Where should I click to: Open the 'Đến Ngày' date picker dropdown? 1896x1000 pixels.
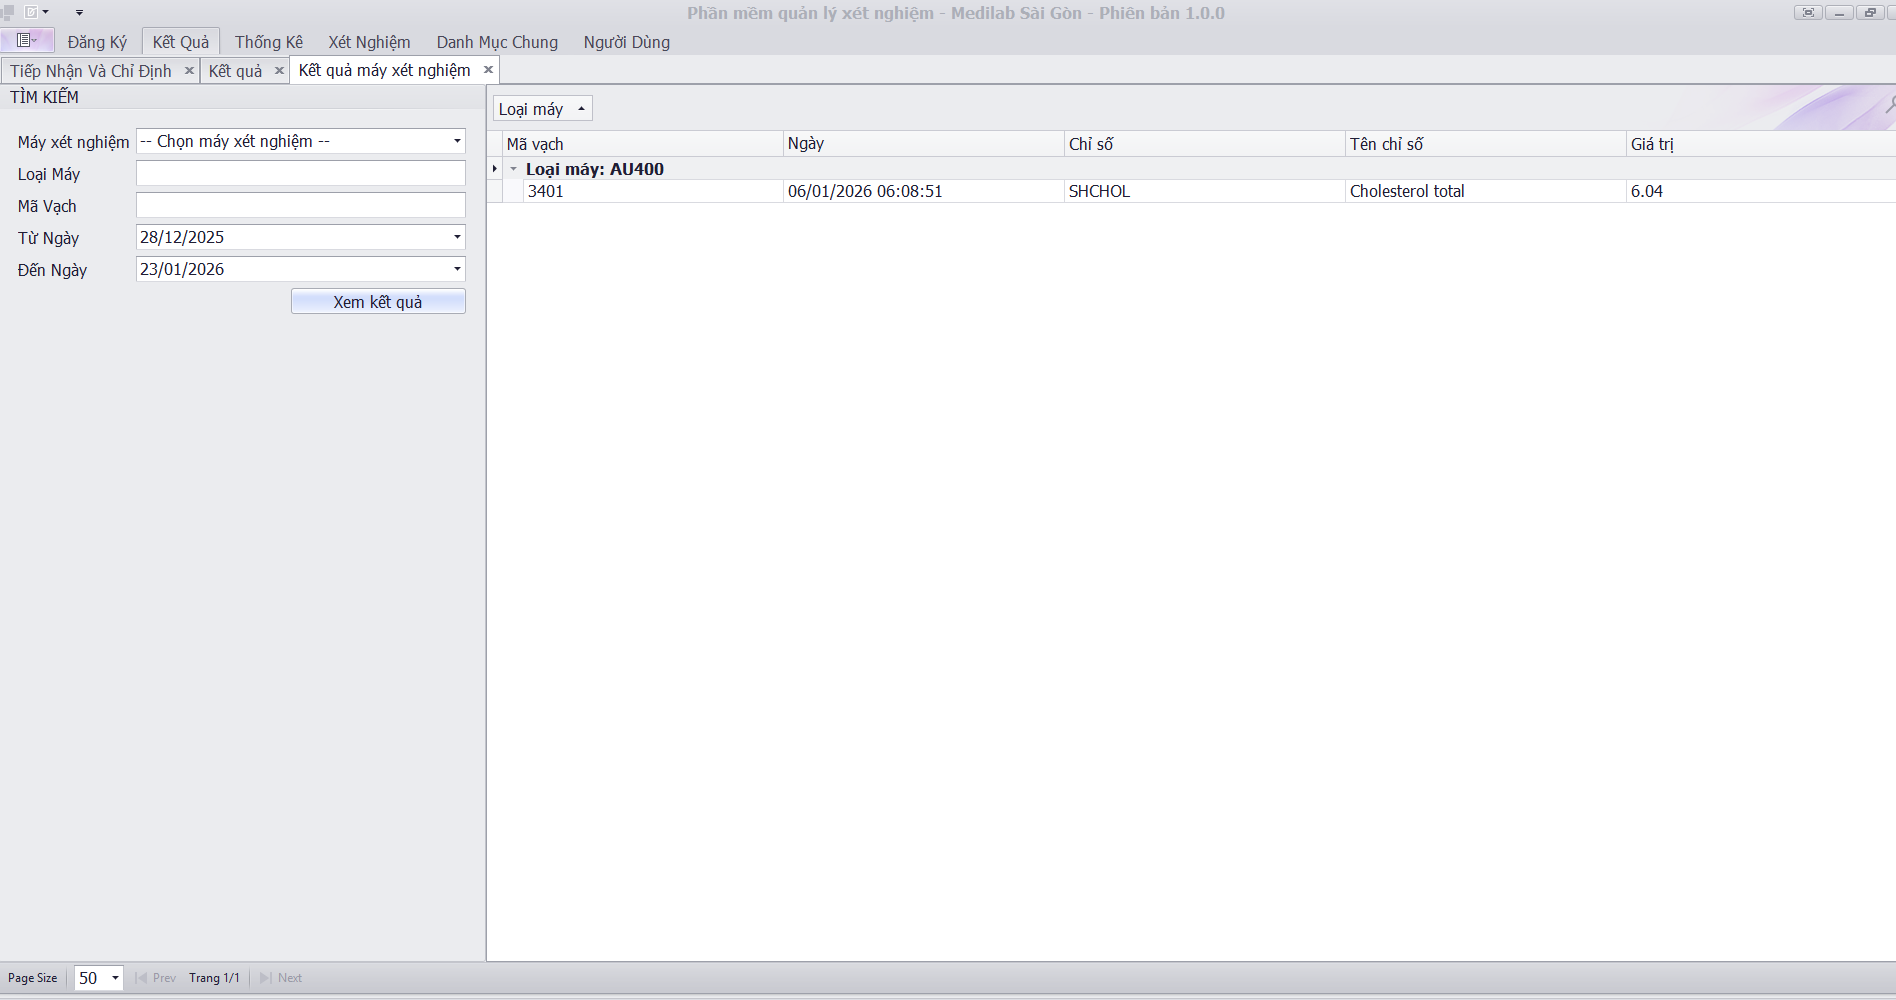tap(457, 269)
